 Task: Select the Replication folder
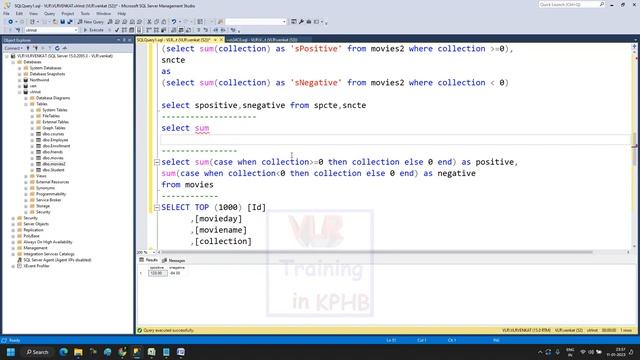33,230
